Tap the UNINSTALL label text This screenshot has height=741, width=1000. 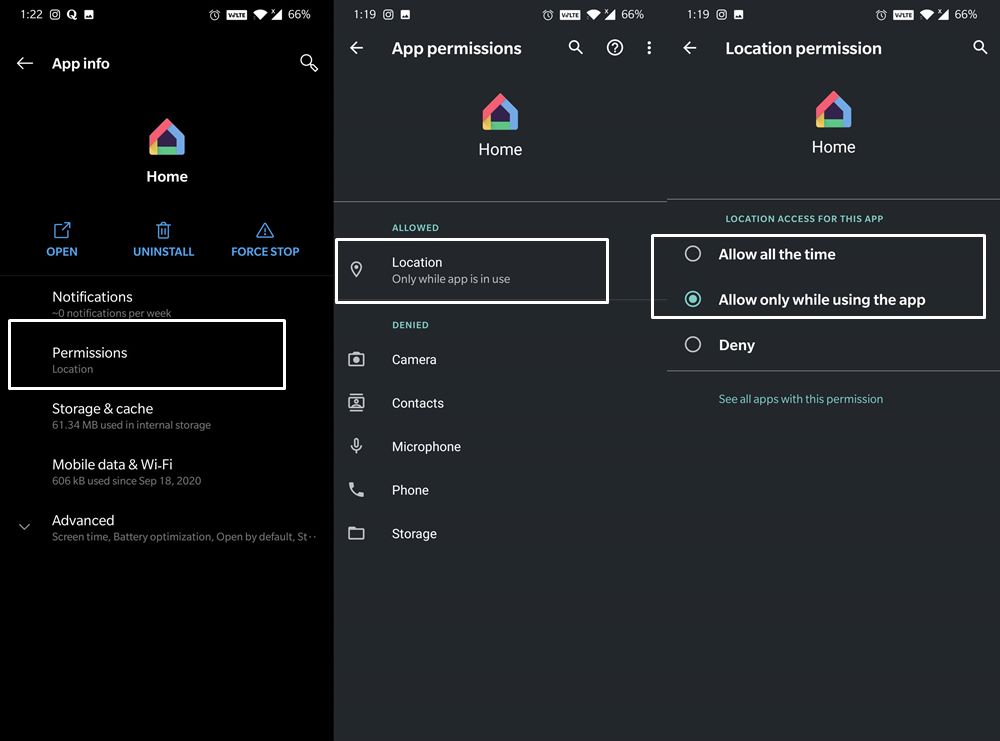pyautogui.click(x=163, y=252)
